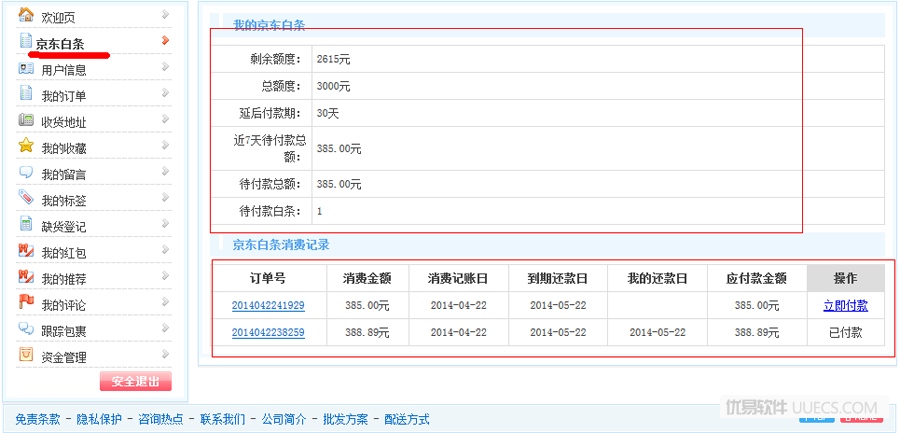Click the document icon beside 京东白条
The image size is (900, 433).
pos(26,41)
